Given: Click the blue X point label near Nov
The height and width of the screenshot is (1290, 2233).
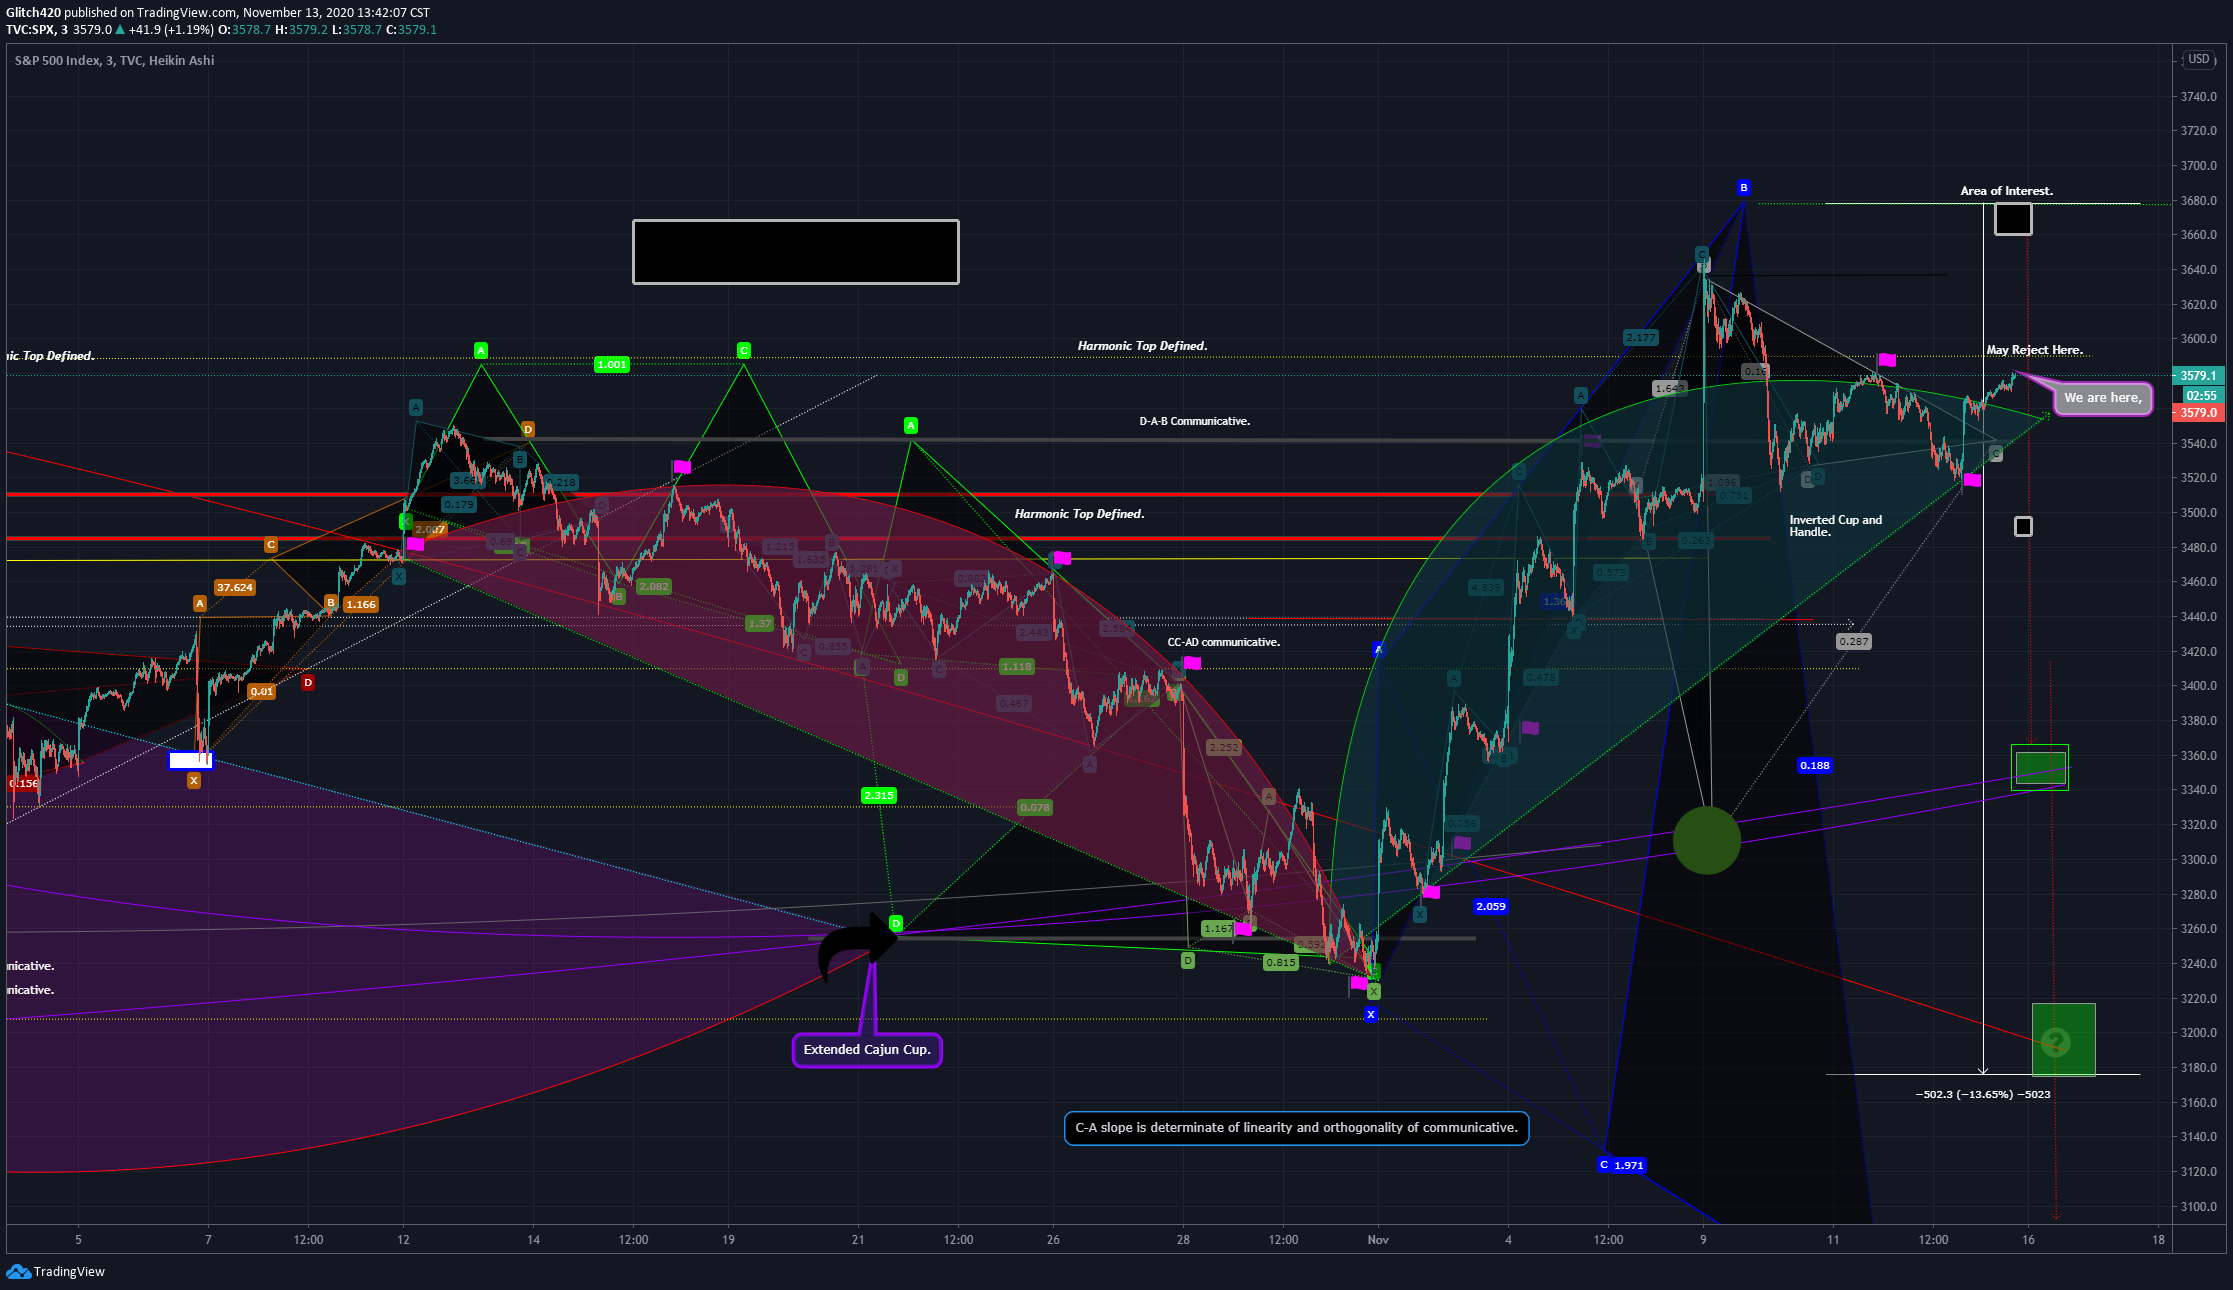Looking at the screenshot, I should (1370, 1015).
